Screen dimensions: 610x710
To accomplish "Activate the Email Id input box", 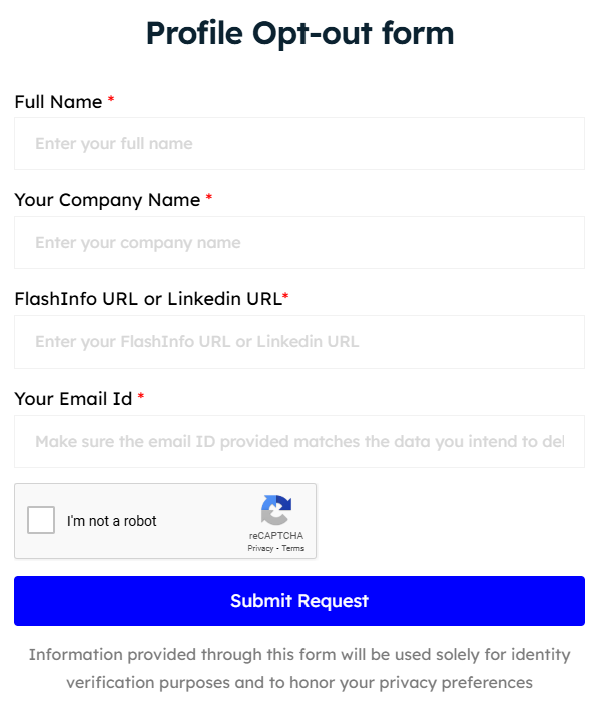I will coord(299,442).
